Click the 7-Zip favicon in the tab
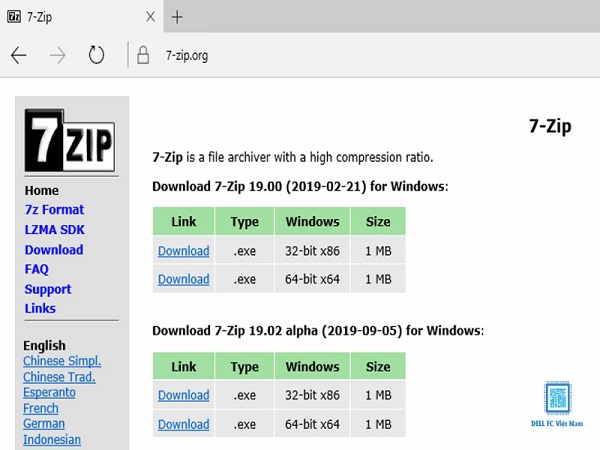This screenshot has height=450, width=600. (x=14, y=16)
